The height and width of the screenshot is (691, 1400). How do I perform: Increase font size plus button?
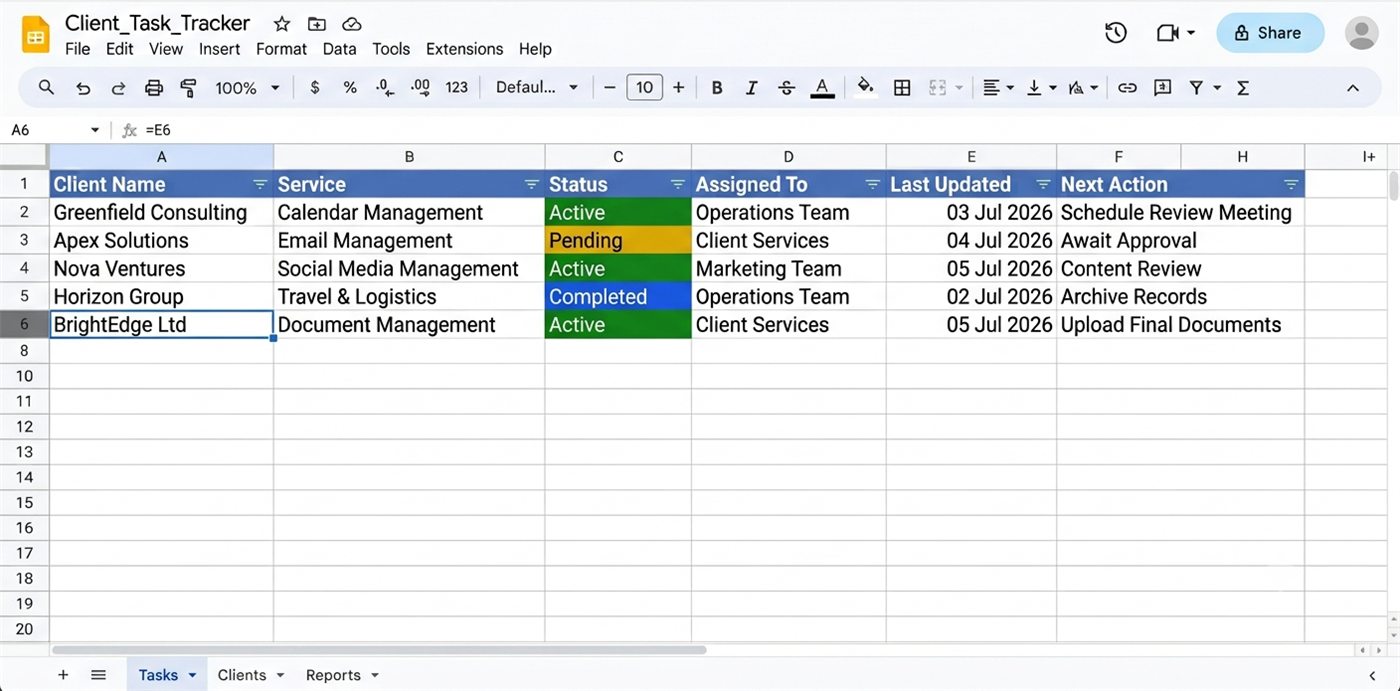pos(678,88)
